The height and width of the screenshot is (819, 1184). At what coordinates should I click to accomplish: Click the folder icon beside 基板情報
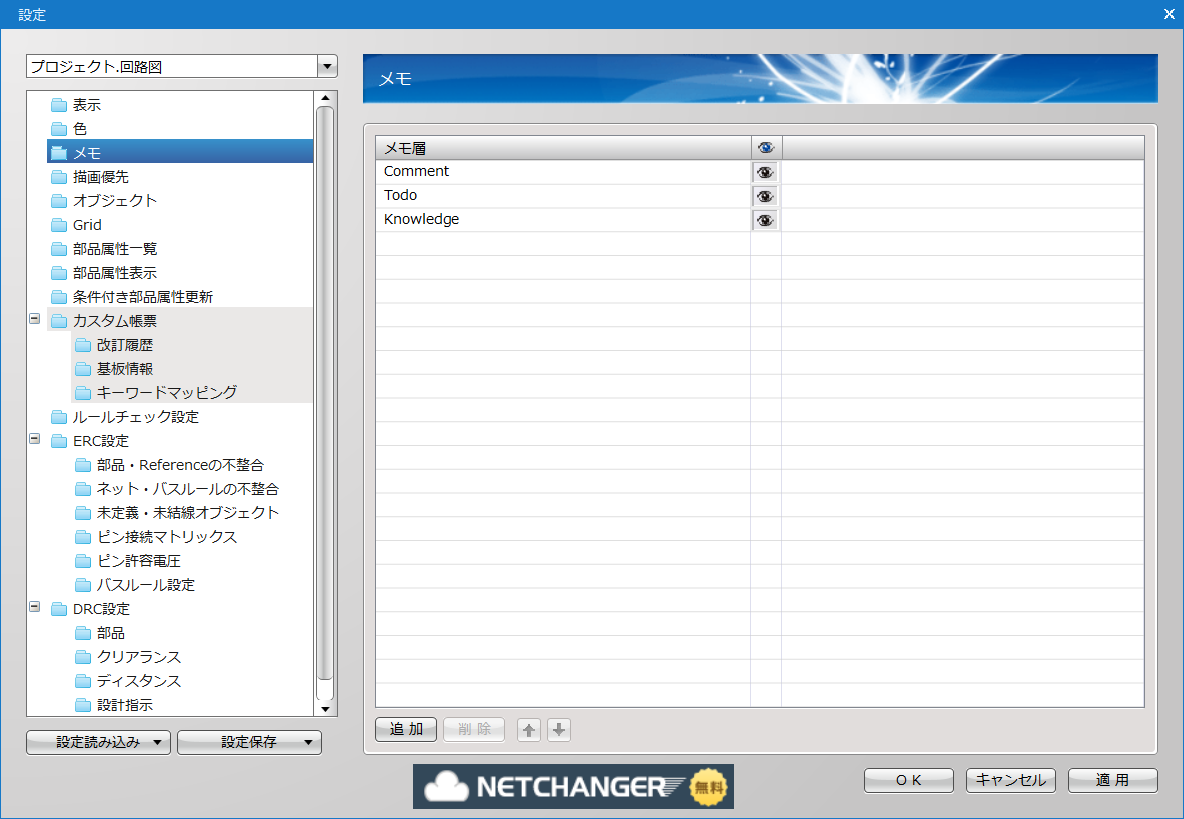coord(83,369)
